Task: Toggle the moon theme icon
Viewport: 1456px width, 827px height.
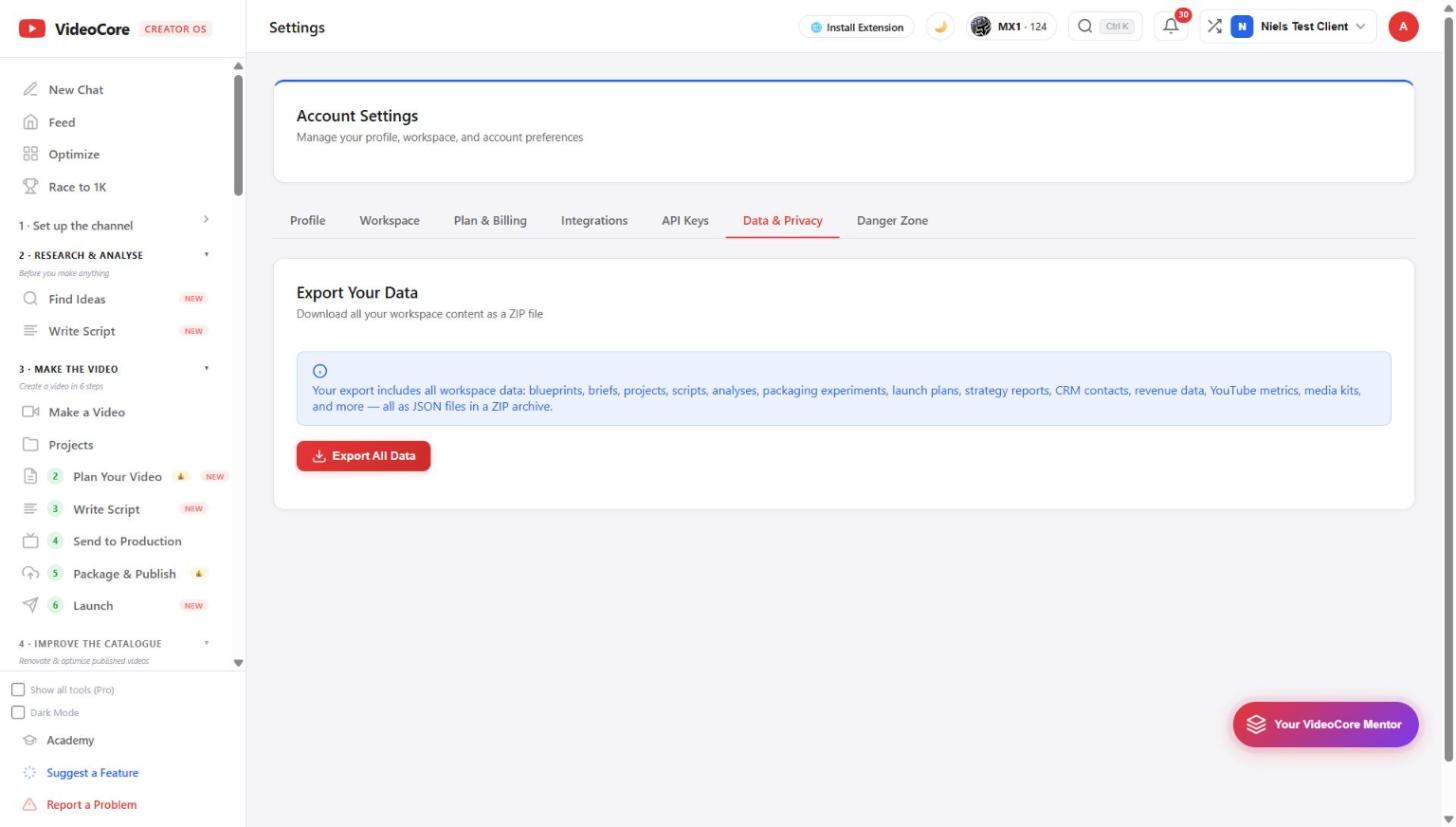Action: click(x=940, y=27)
